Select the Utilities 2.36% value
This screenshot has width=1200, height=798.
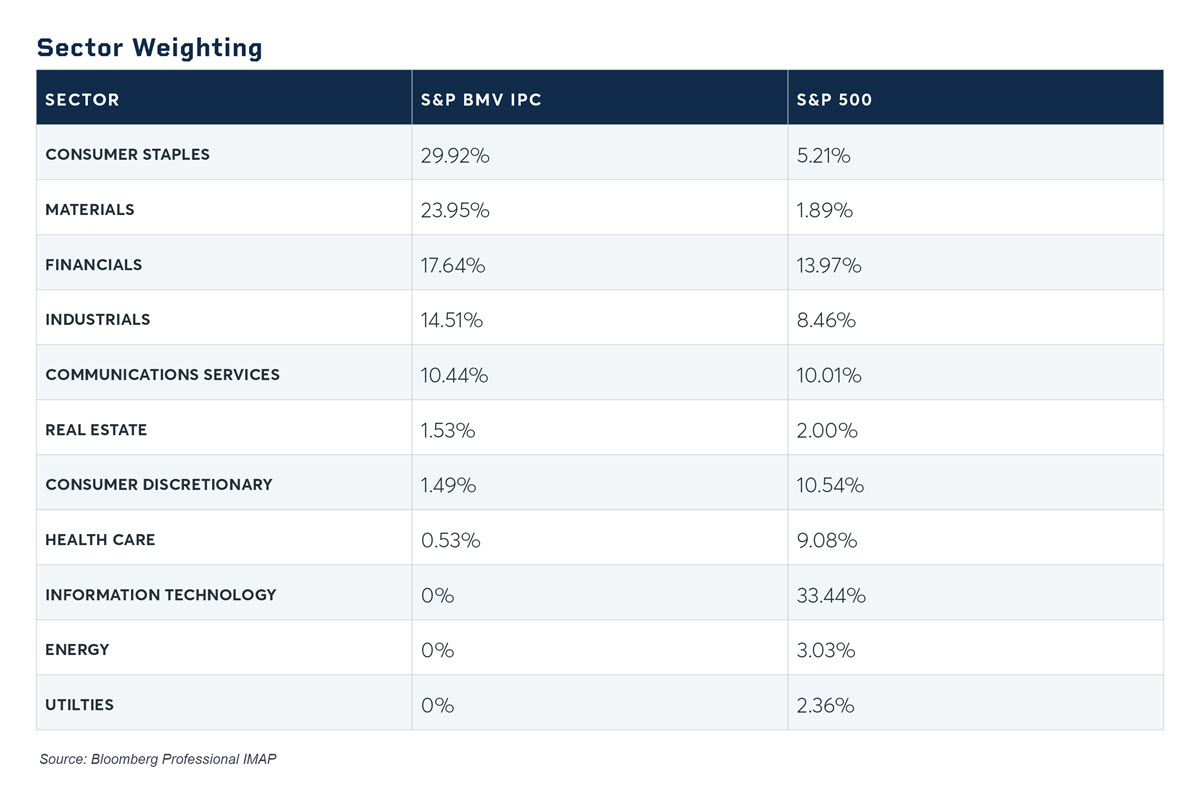pos(826,705)
